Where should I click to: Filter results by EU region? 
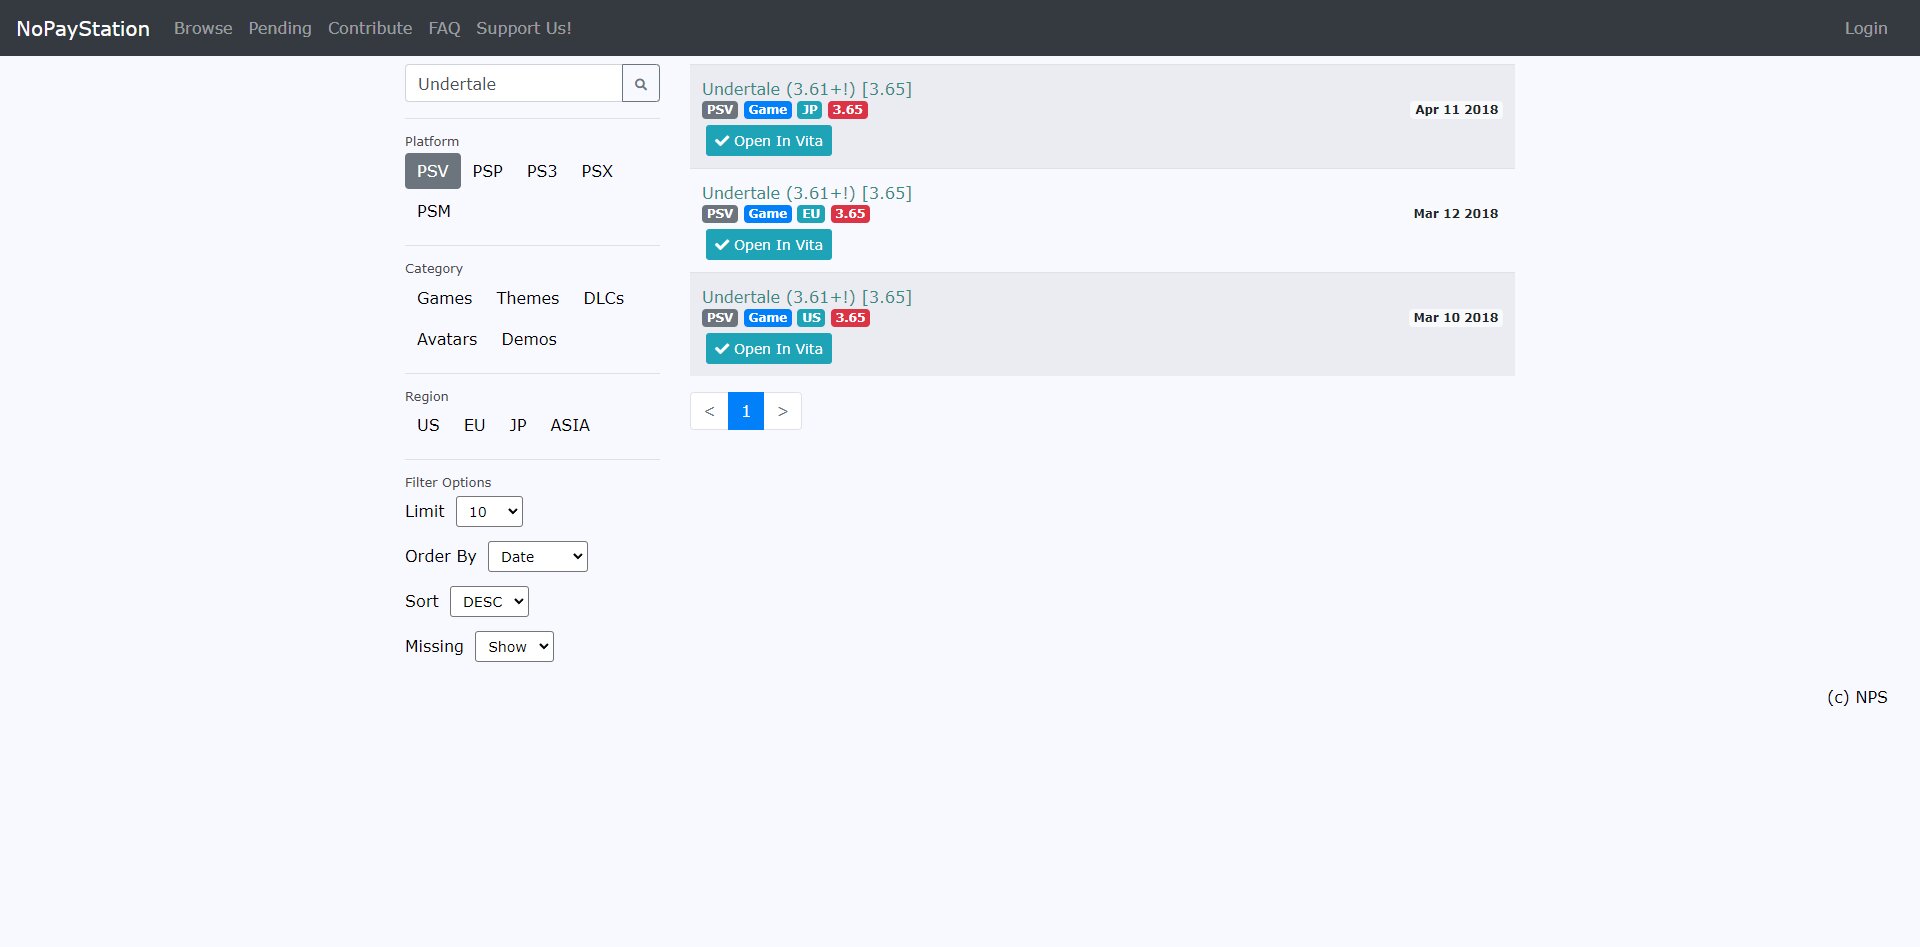475,425
